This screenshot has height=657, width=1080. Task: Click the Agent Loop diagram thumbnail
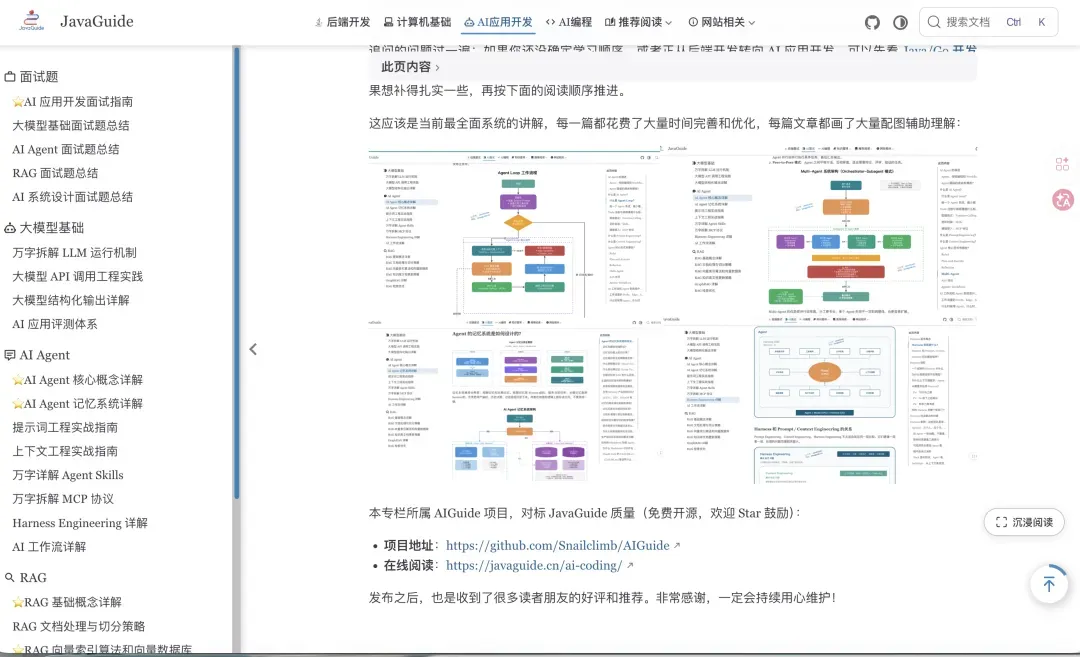pyautogui.click(x=515, y=236)
